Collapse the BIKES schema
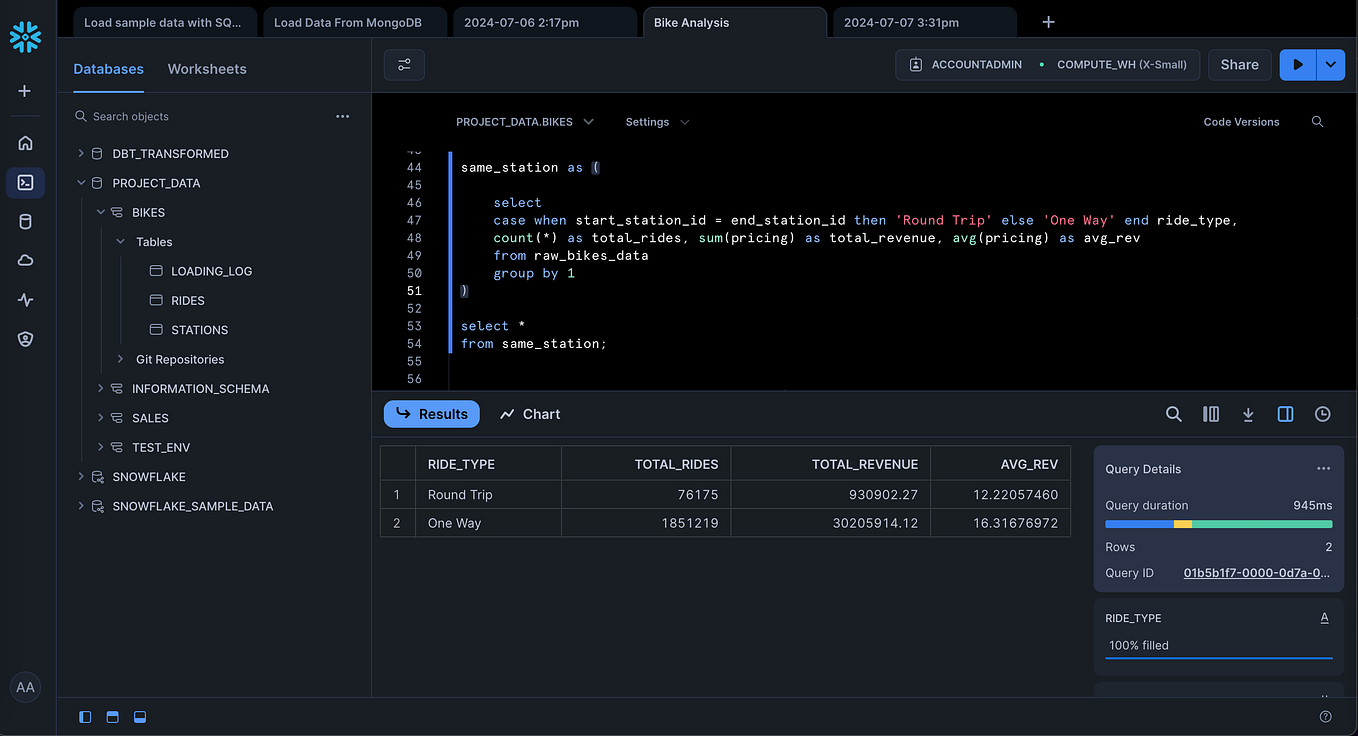Image resolution: width=1358 pixels, height=736 pixels. tap(100, 212)
